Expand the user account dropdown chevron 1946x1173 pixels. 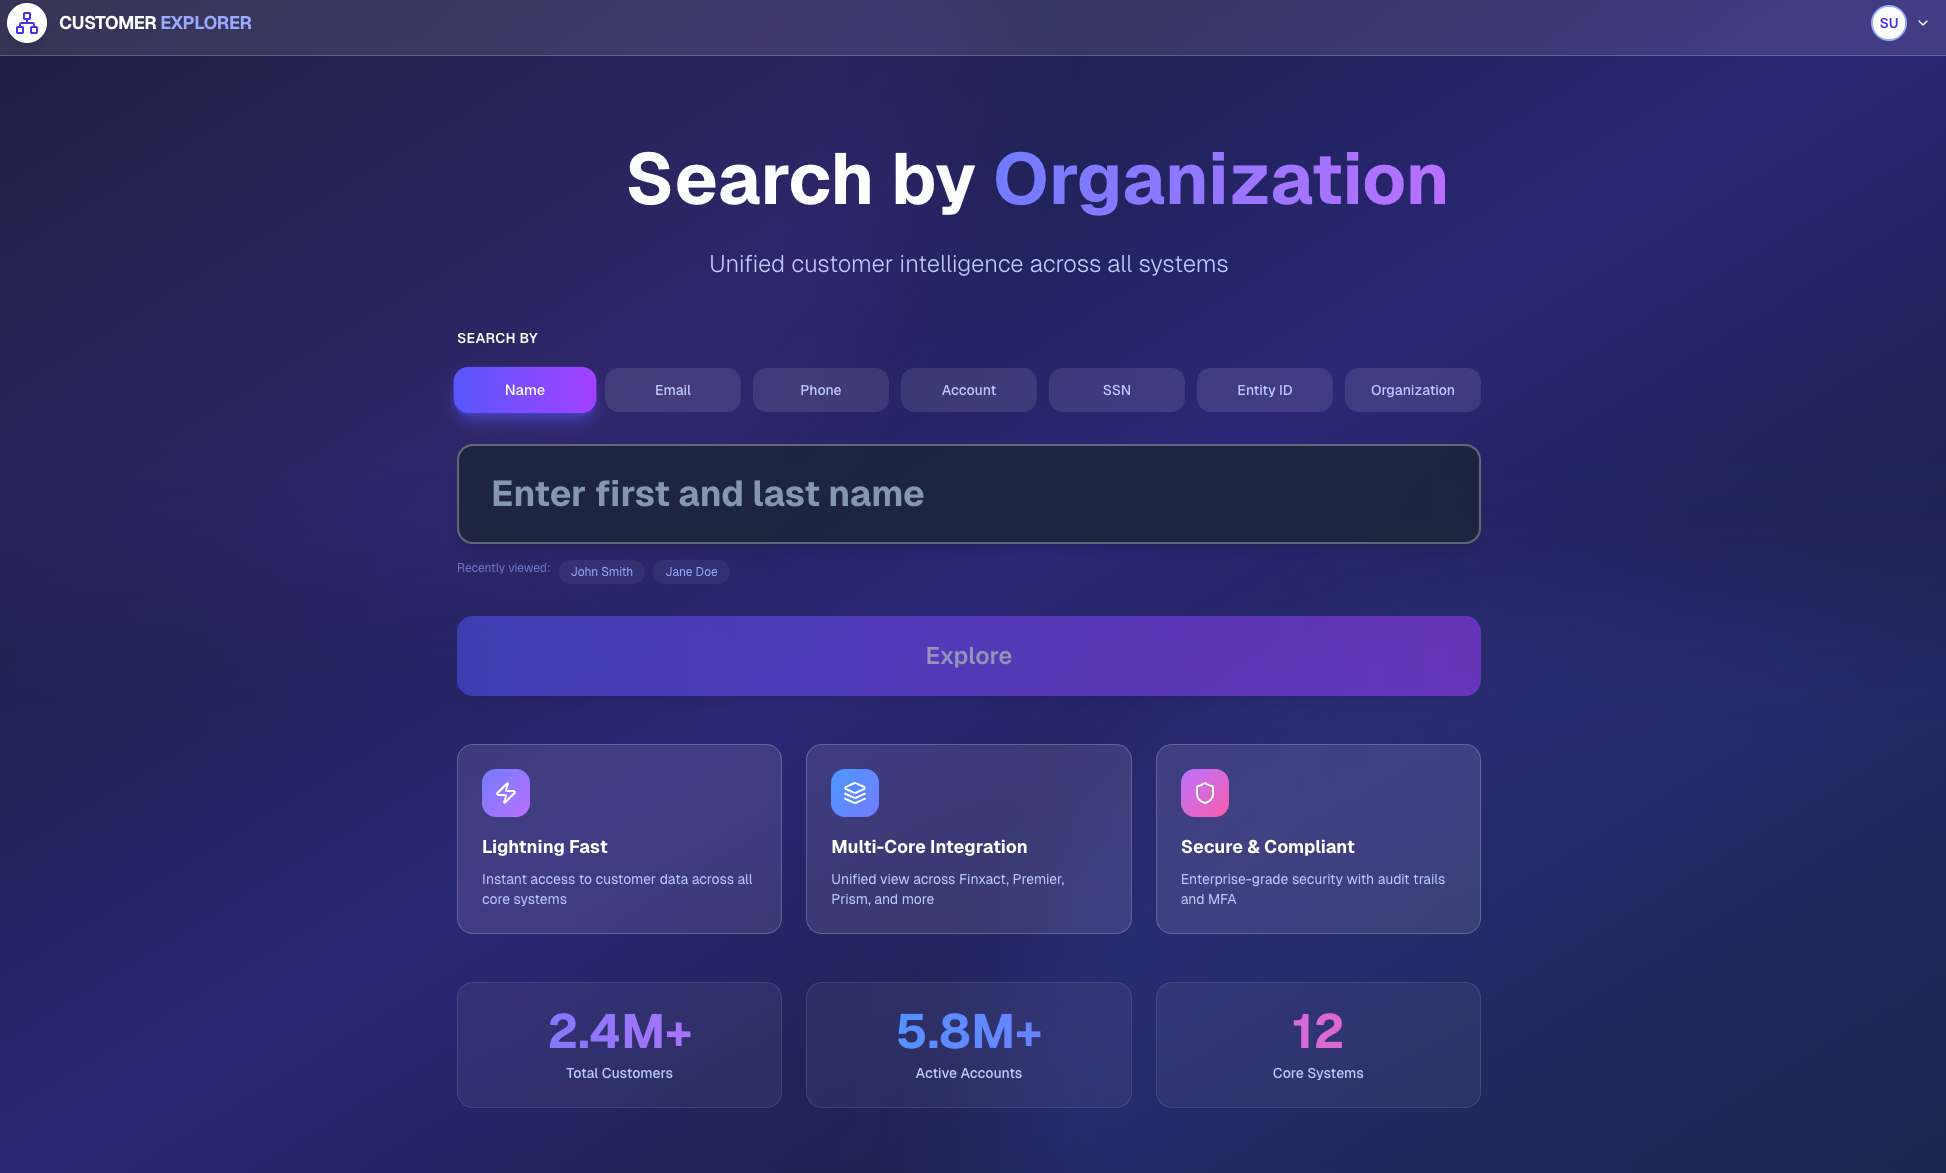point(1924,22)
